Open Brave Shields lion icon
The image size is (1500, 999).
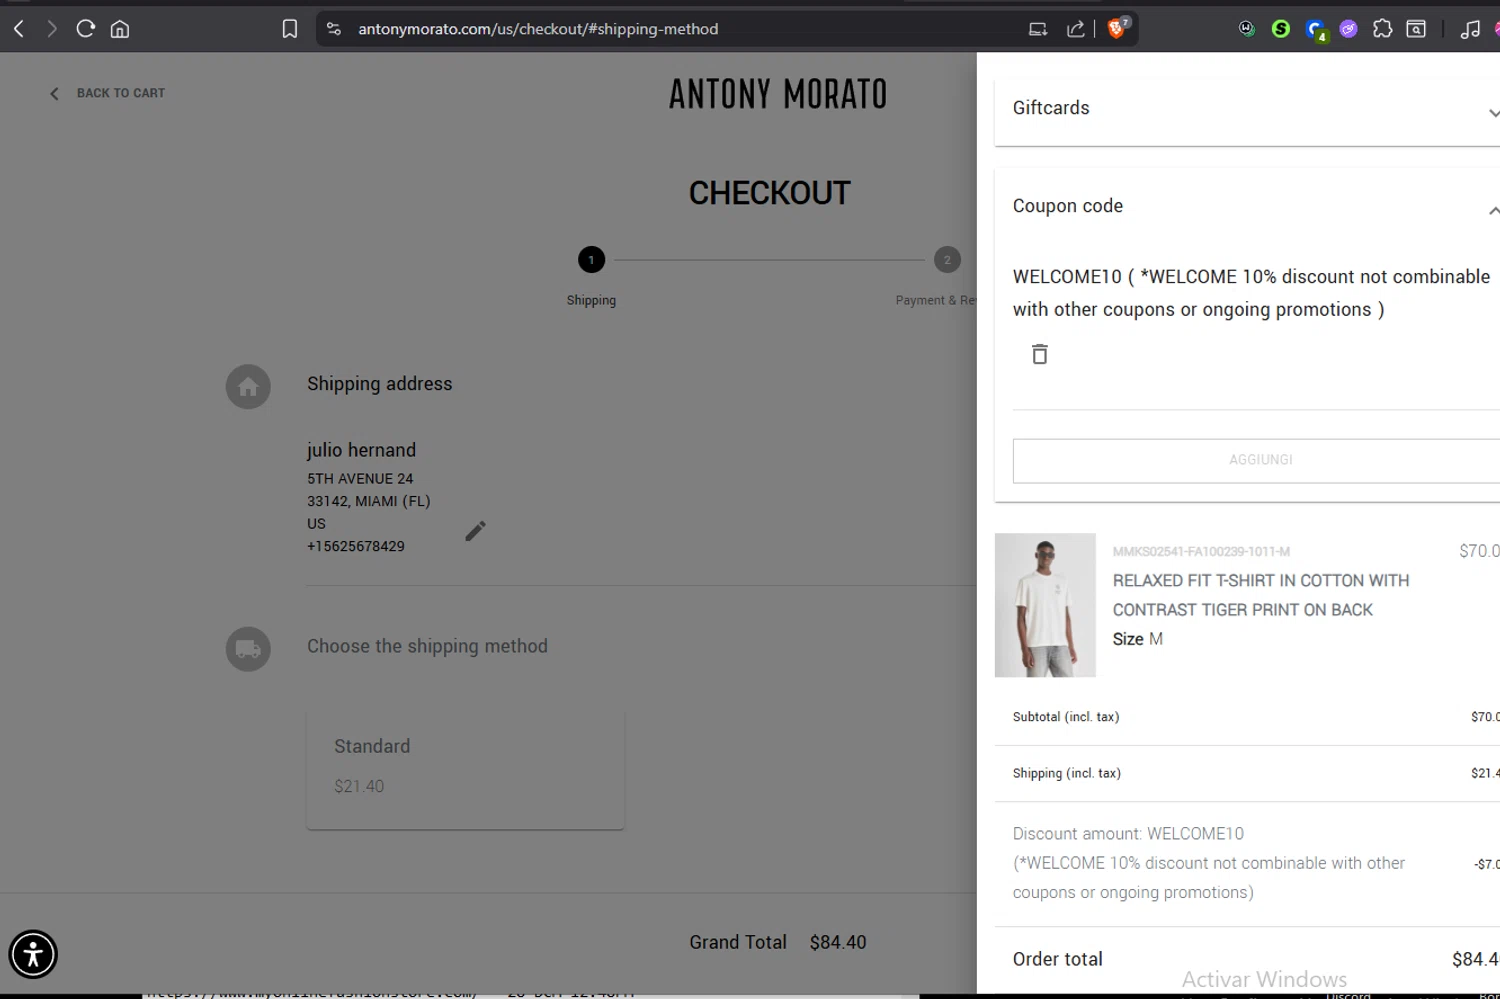click(1117, 28)
